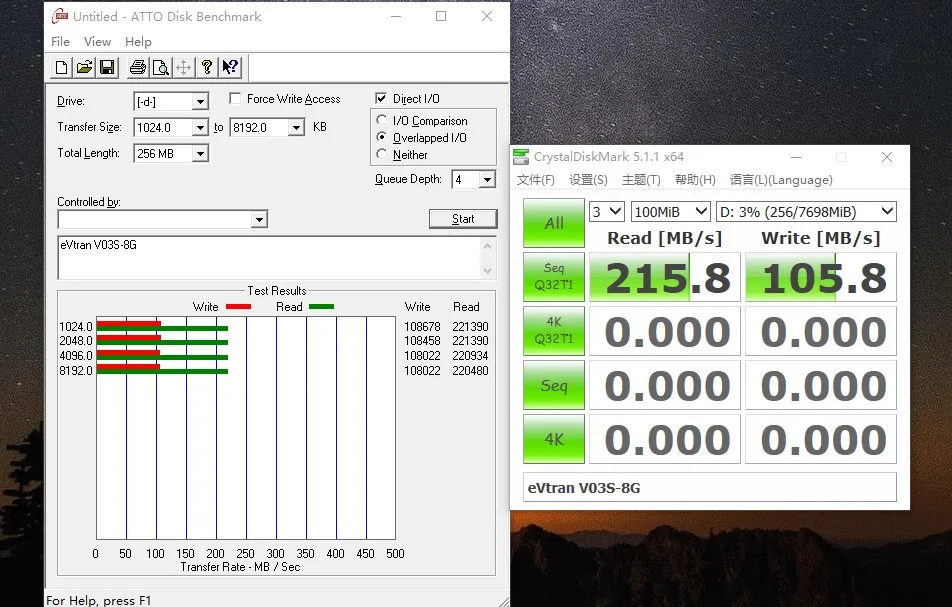
Task: Click the 1024.0 row write value 108678
Action: pos(422,327)
